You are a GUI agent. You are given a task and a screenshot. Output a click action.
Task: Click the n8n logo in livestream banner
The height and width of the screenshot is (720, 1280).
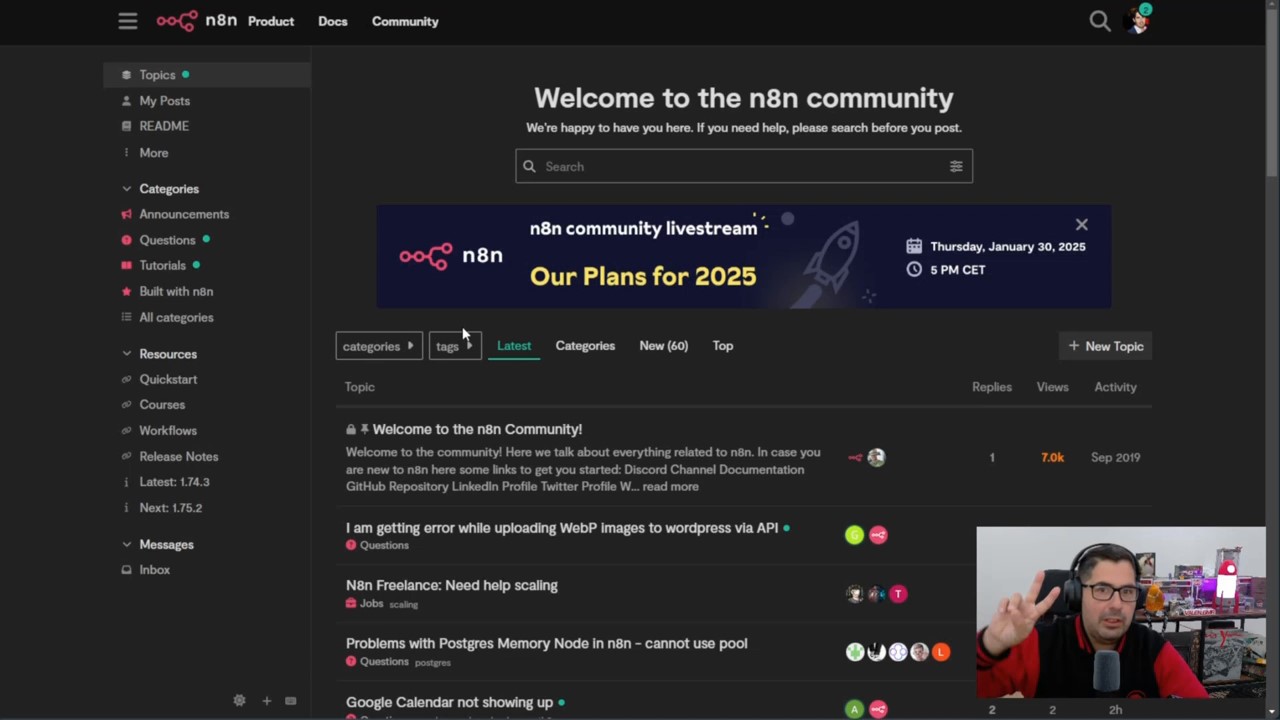451,256
